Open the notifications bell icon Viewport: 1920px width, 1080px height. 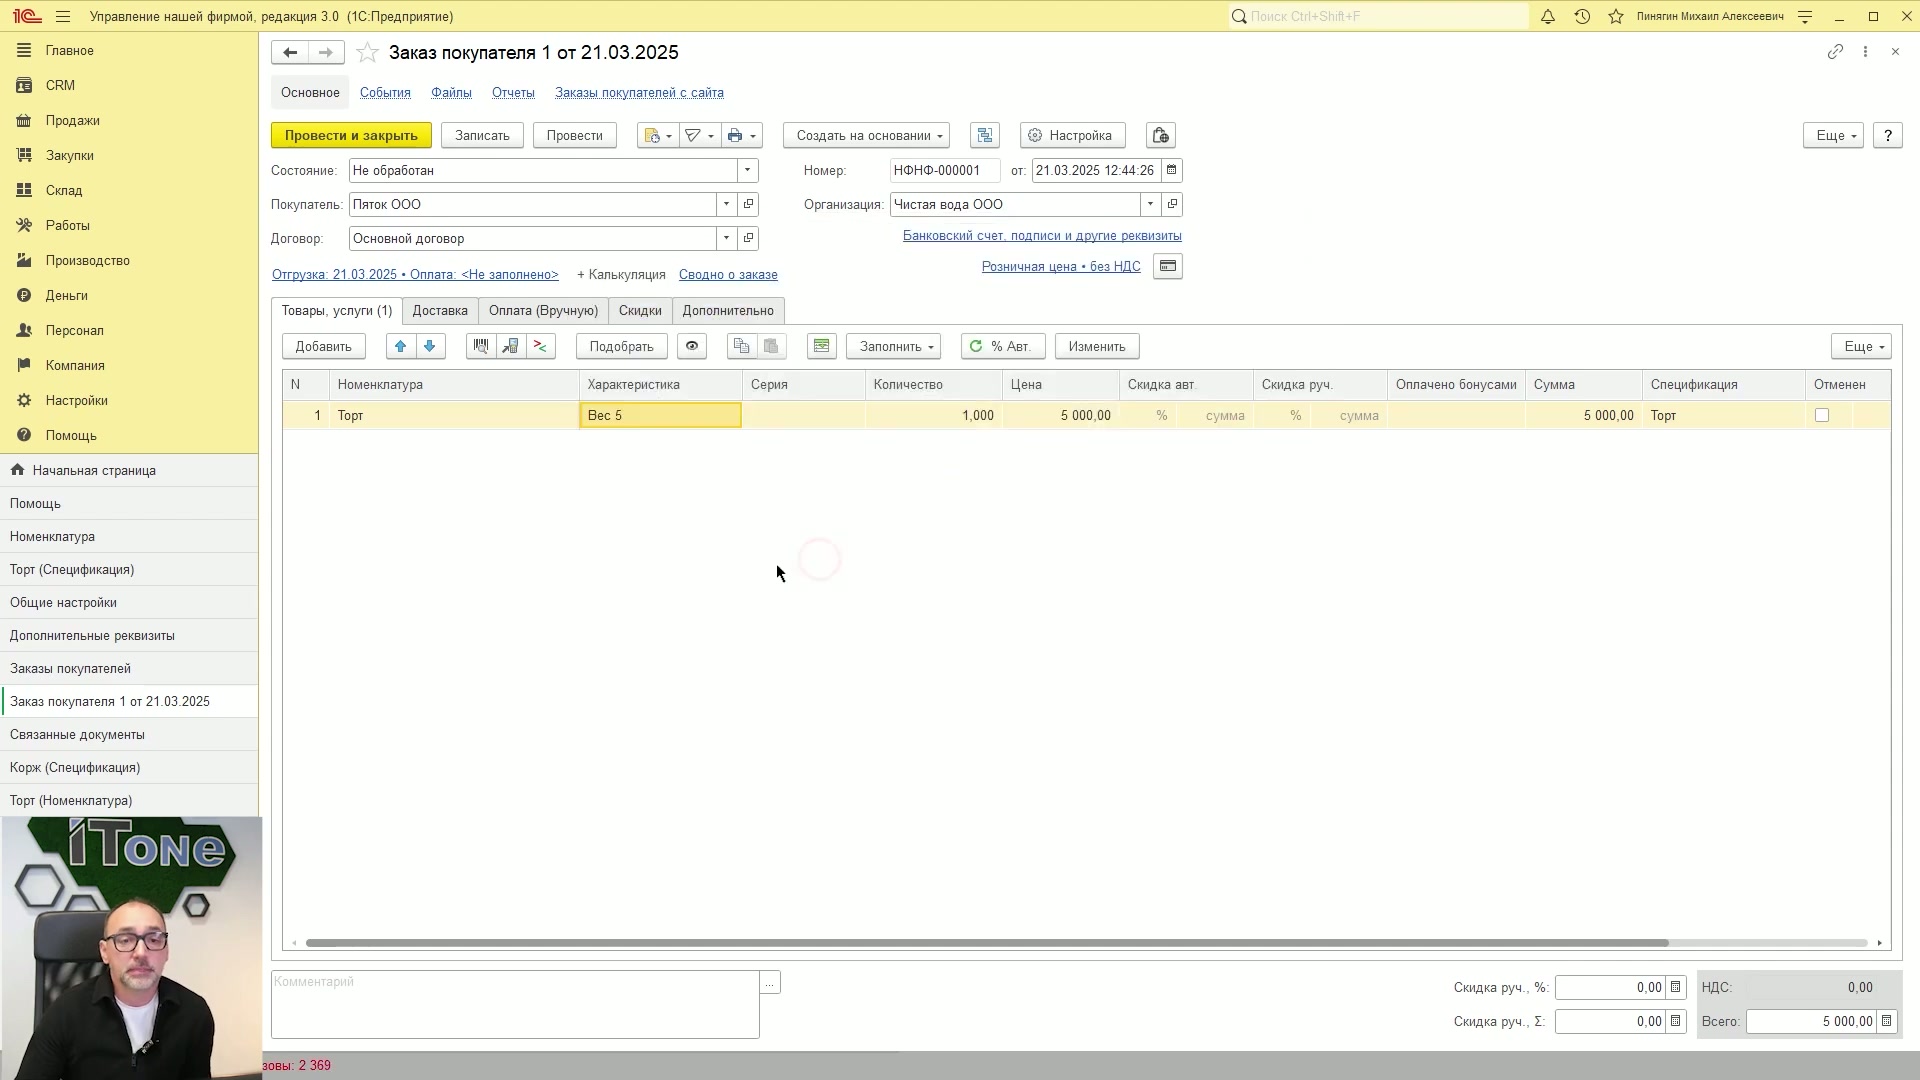tap(1548, 16)
